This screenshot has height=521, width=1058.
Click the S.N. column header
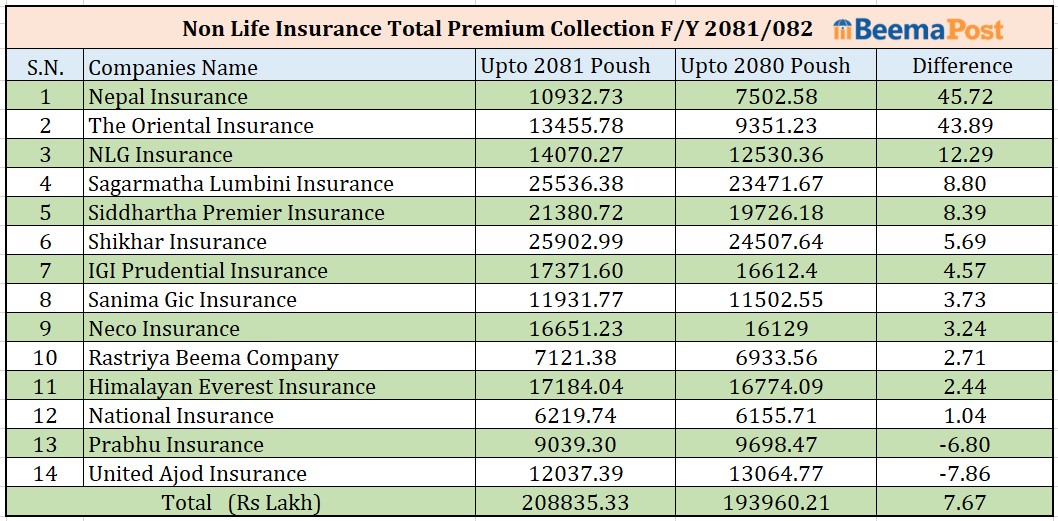coord(45,67)
